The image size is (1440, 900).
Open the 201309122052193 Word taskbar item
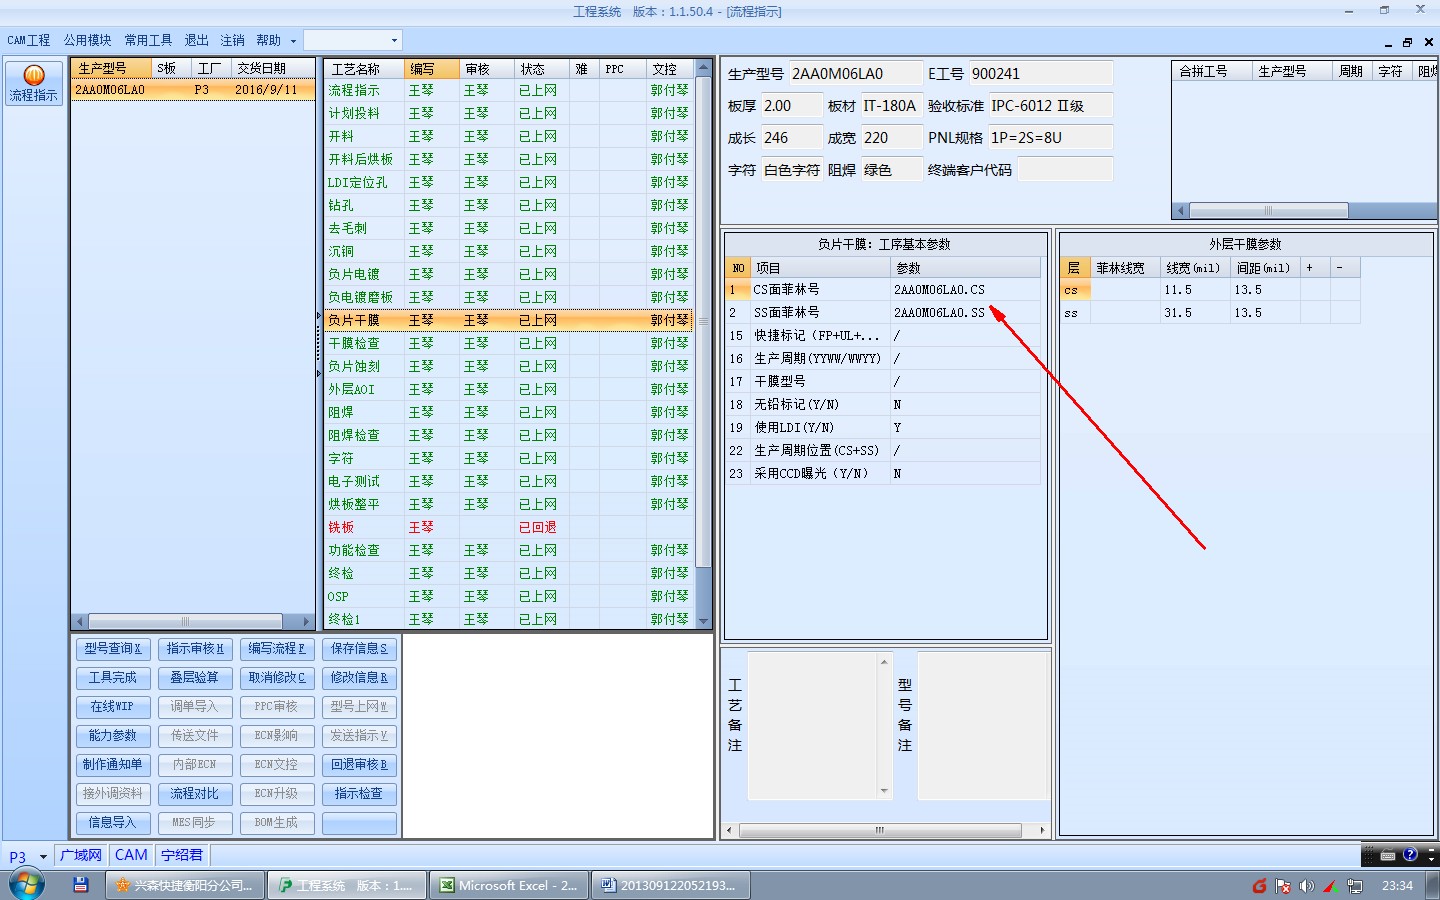coord(669,885)
